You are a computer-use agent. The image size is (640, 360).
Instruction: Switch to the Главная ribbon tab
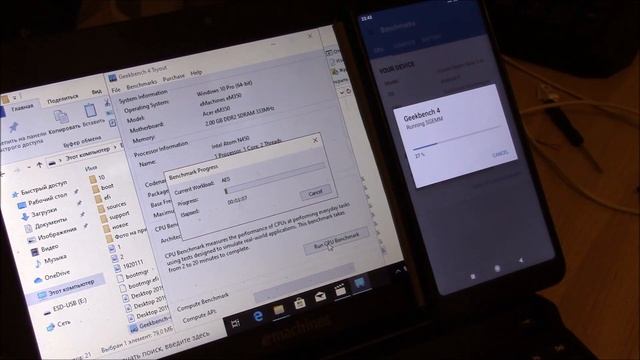(22, 108)
